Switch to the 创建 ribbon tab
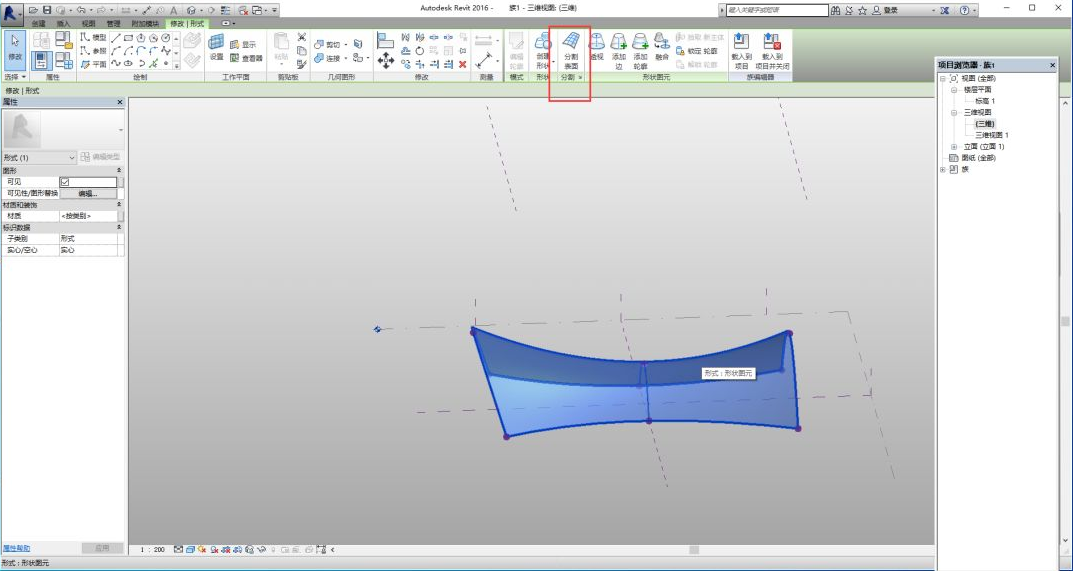Image resolution: width=1073 pixels, height=571 pixels. (x=38, y=23)
